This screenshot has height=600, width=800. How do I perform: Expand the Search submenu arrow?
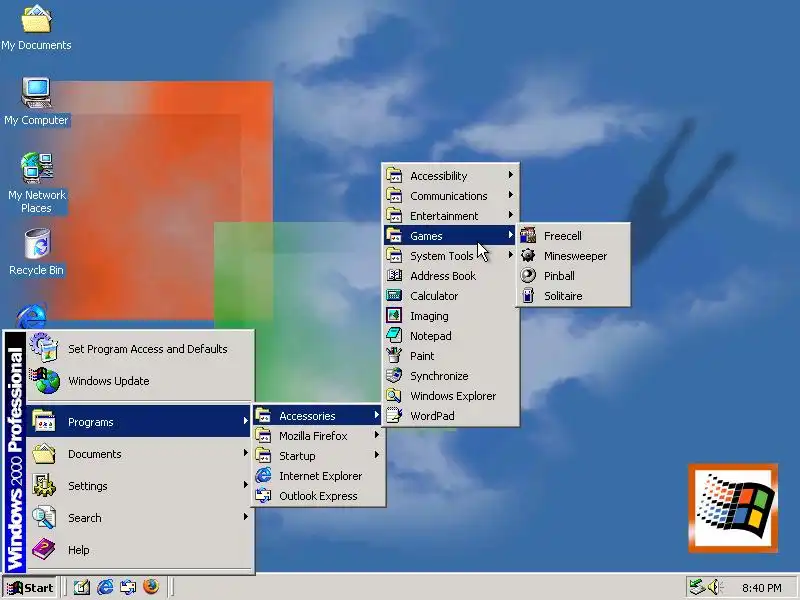click(x=246, y=517)
